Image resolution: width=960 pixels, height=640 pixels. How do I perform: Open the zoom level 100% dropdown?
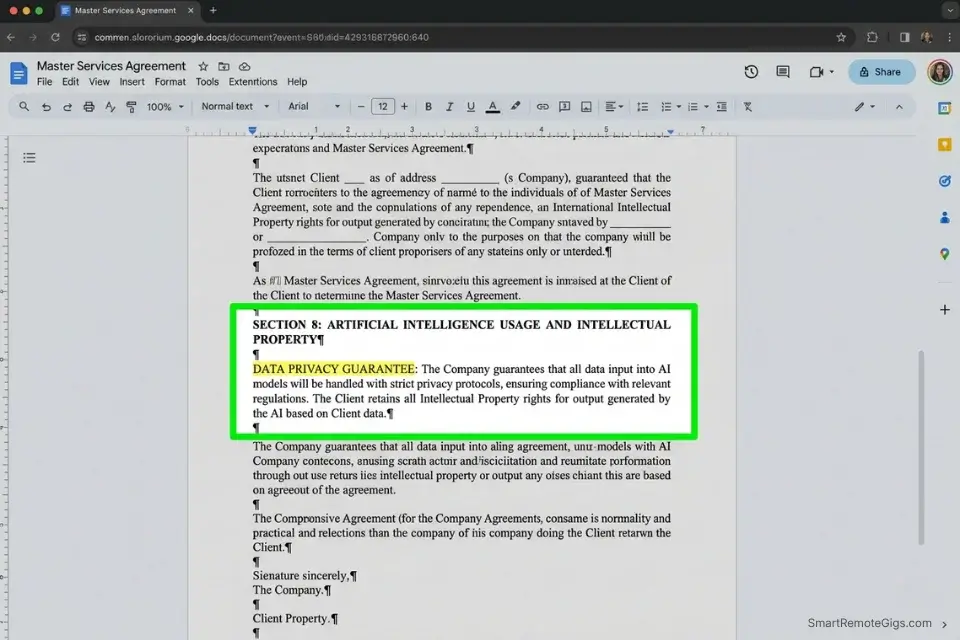pos(165,107)
